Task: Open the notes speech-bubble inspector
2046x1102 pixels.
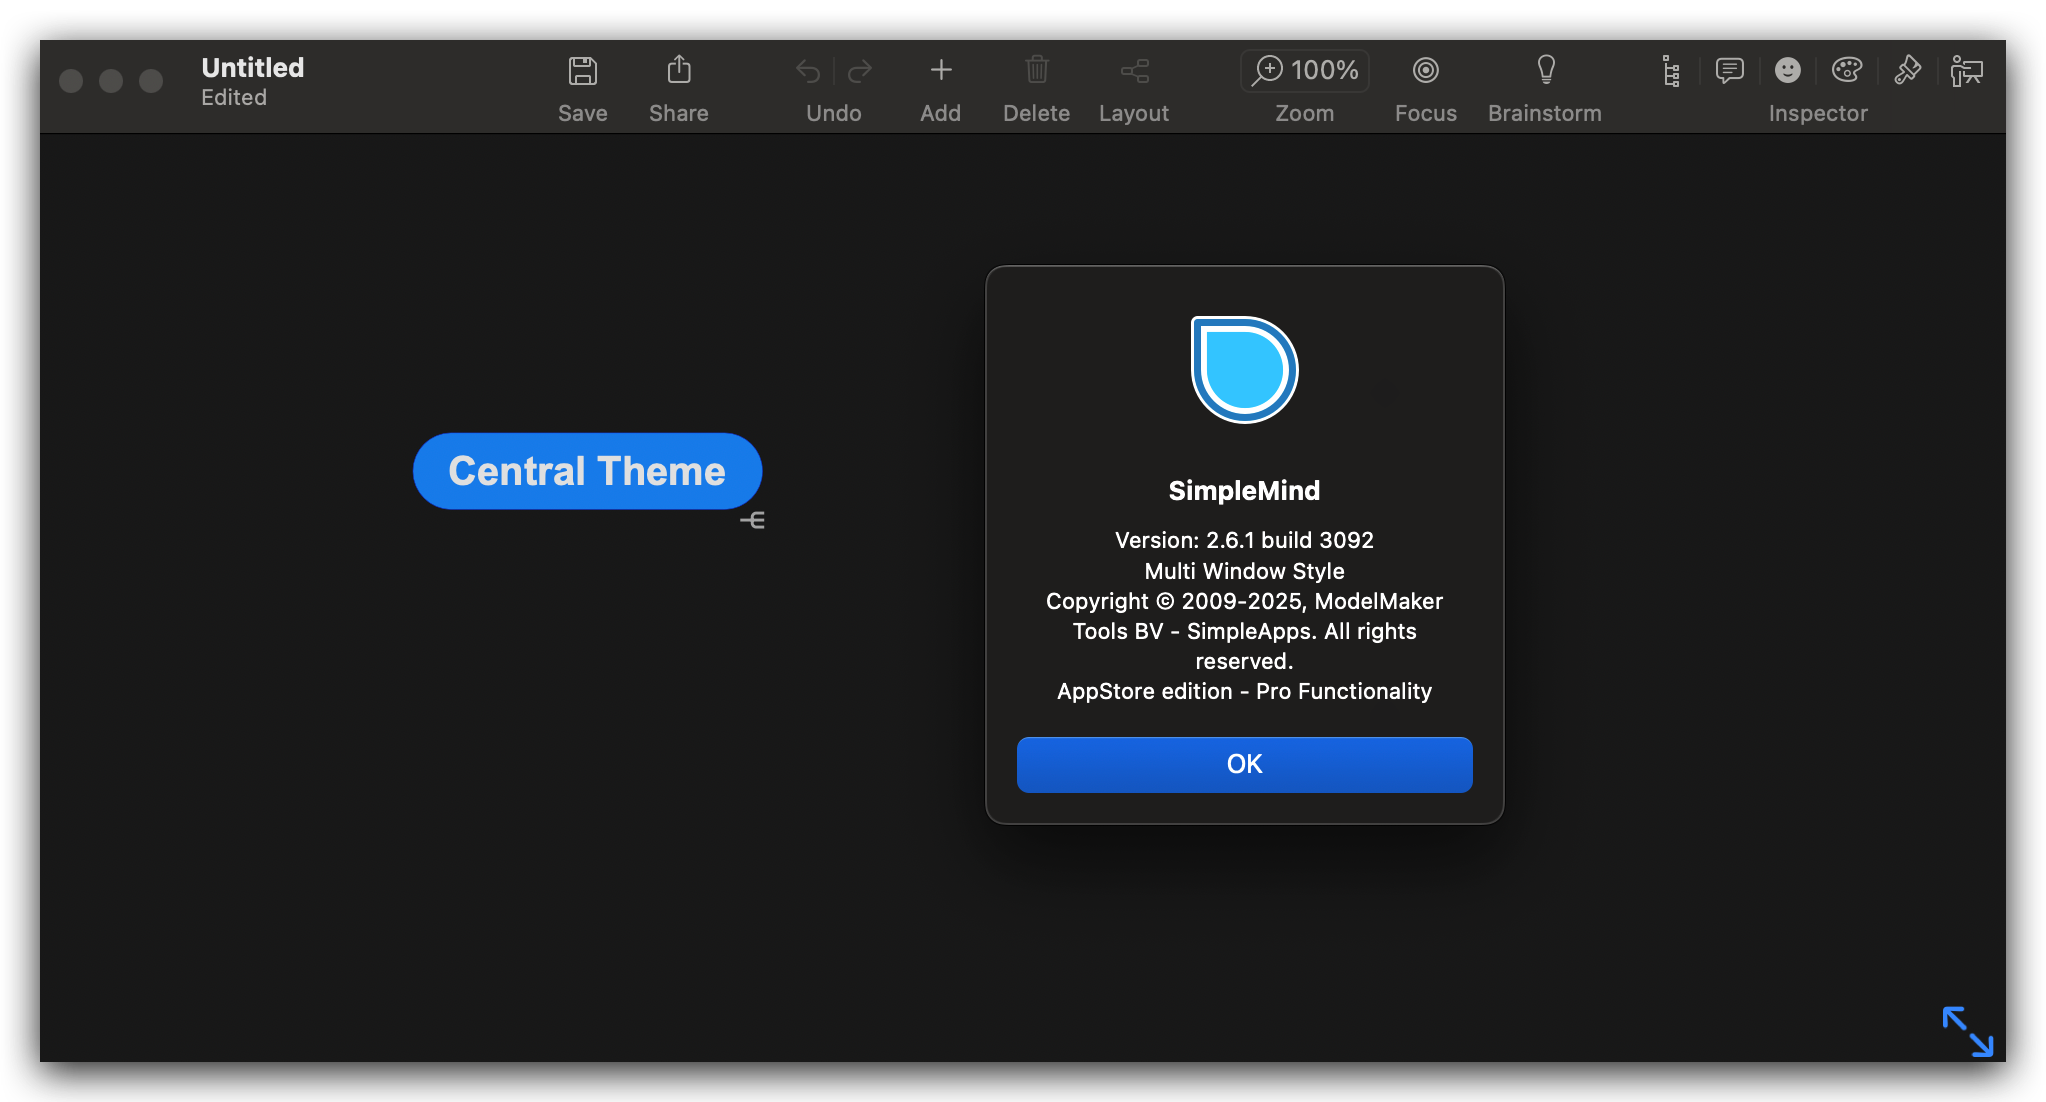Action: pos(1729,70)
